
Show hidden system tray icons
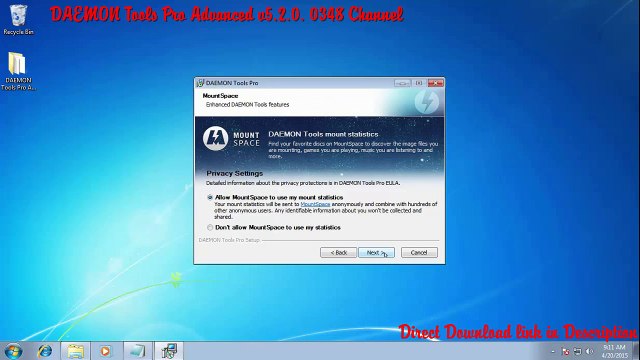553,351
